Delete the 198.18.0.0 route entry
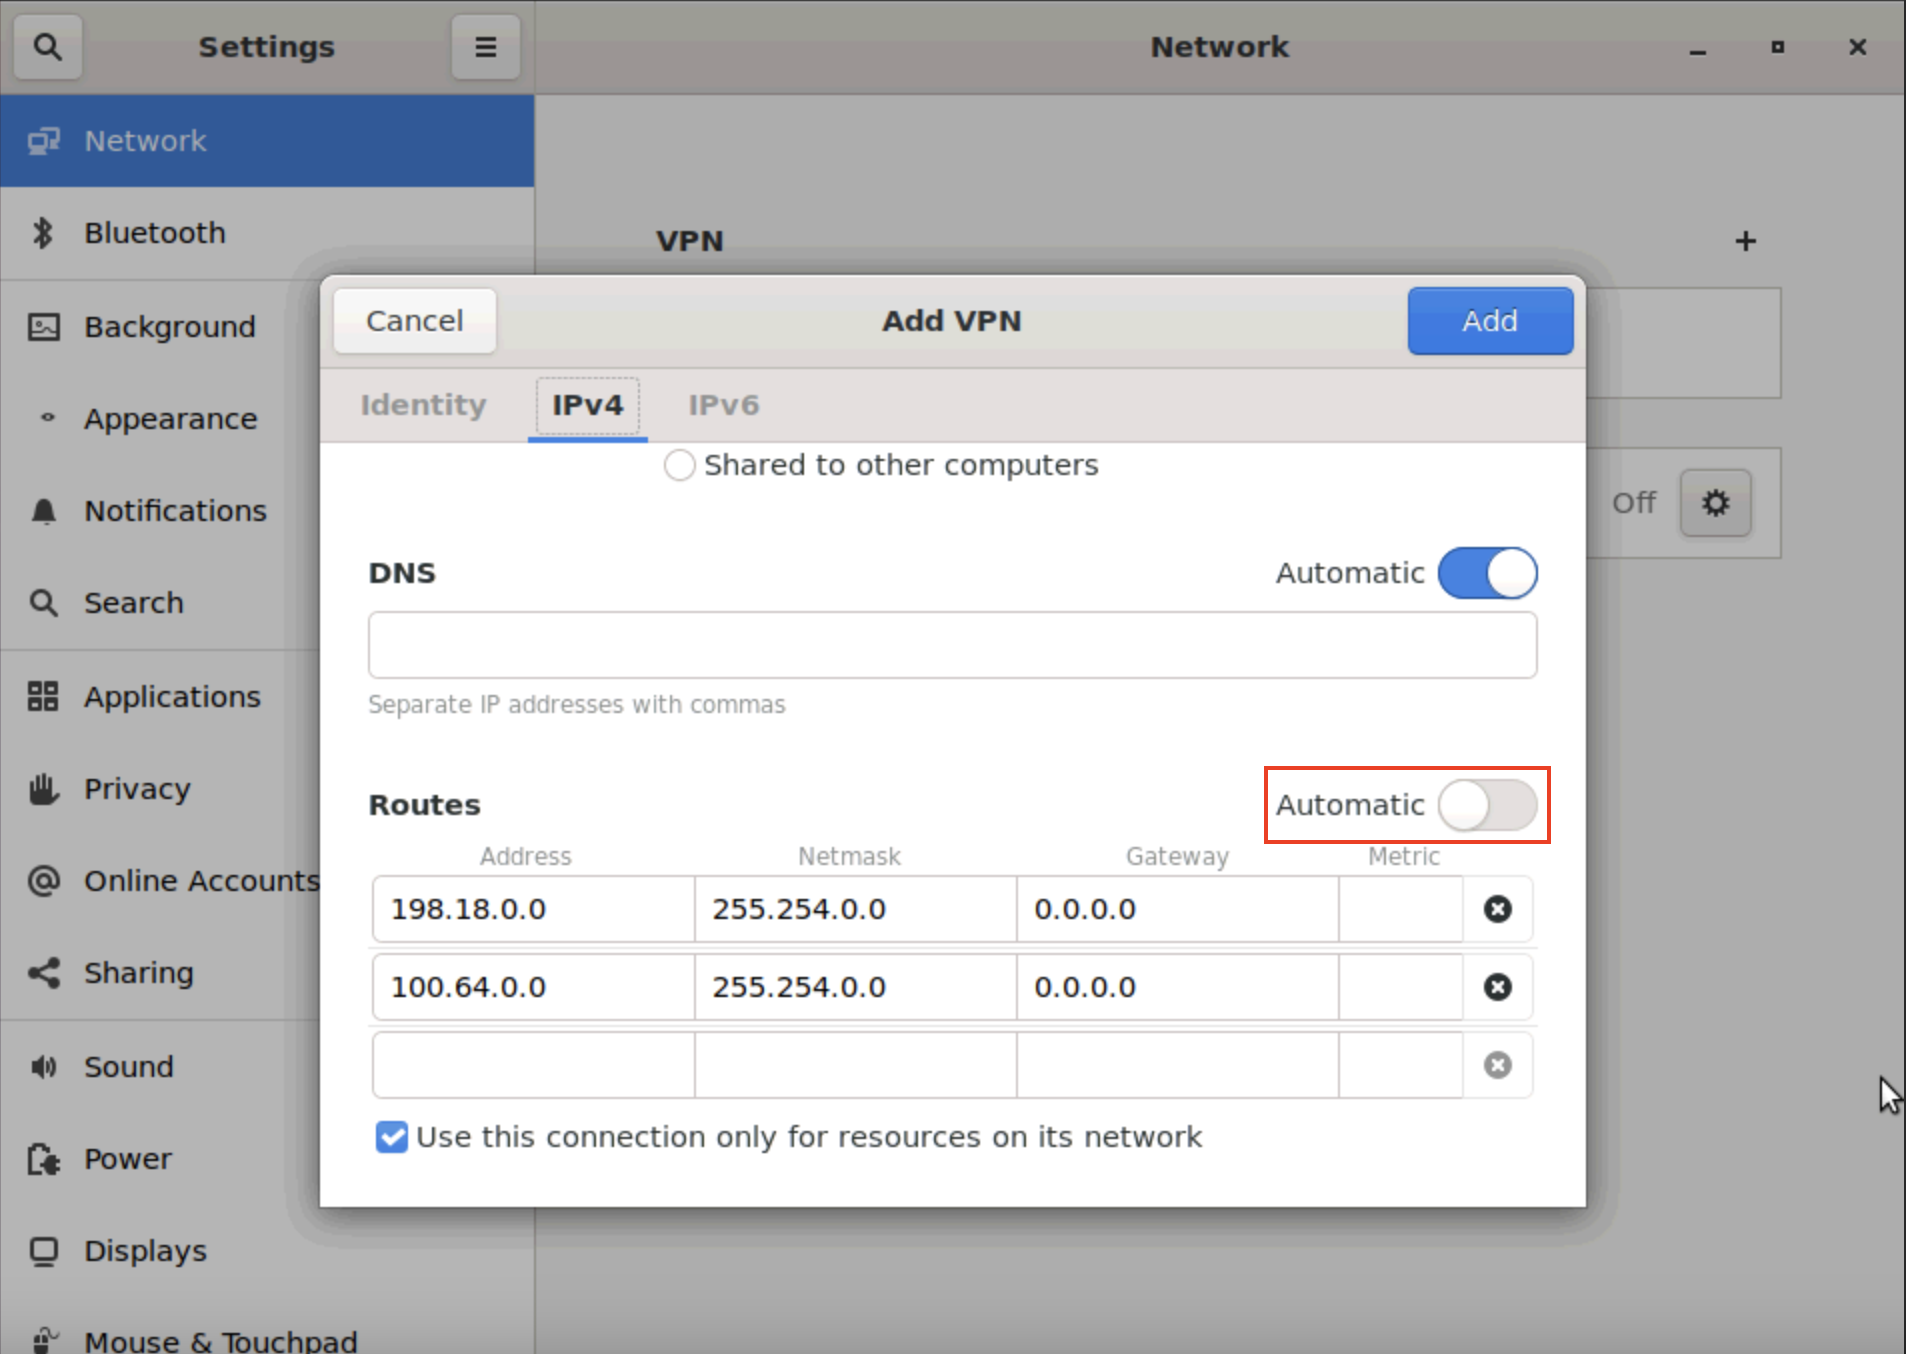Image resolution: width=1906 pixels, height=1354 pixels. click(1497, 909)
